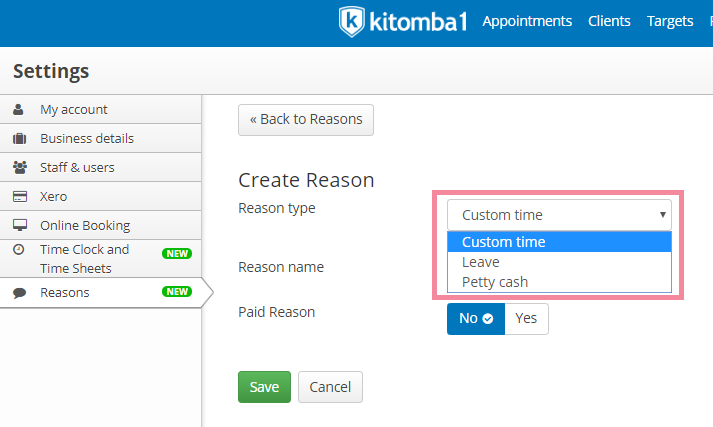
Task: Click the monitor icon for Online Booking
Action: [x=20, y=225]
